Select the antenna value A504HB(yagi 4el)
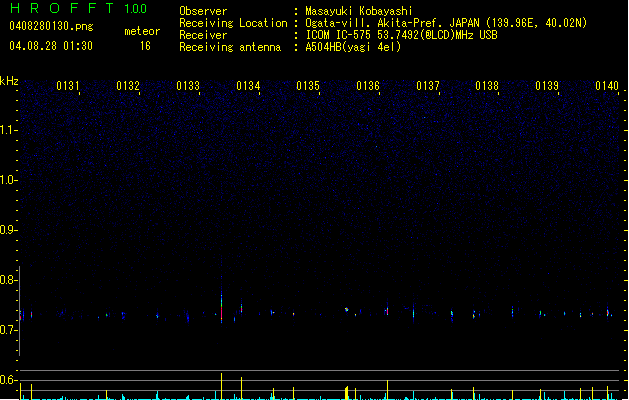Screen dimensions: 629x400 click(x=353, y=47)
